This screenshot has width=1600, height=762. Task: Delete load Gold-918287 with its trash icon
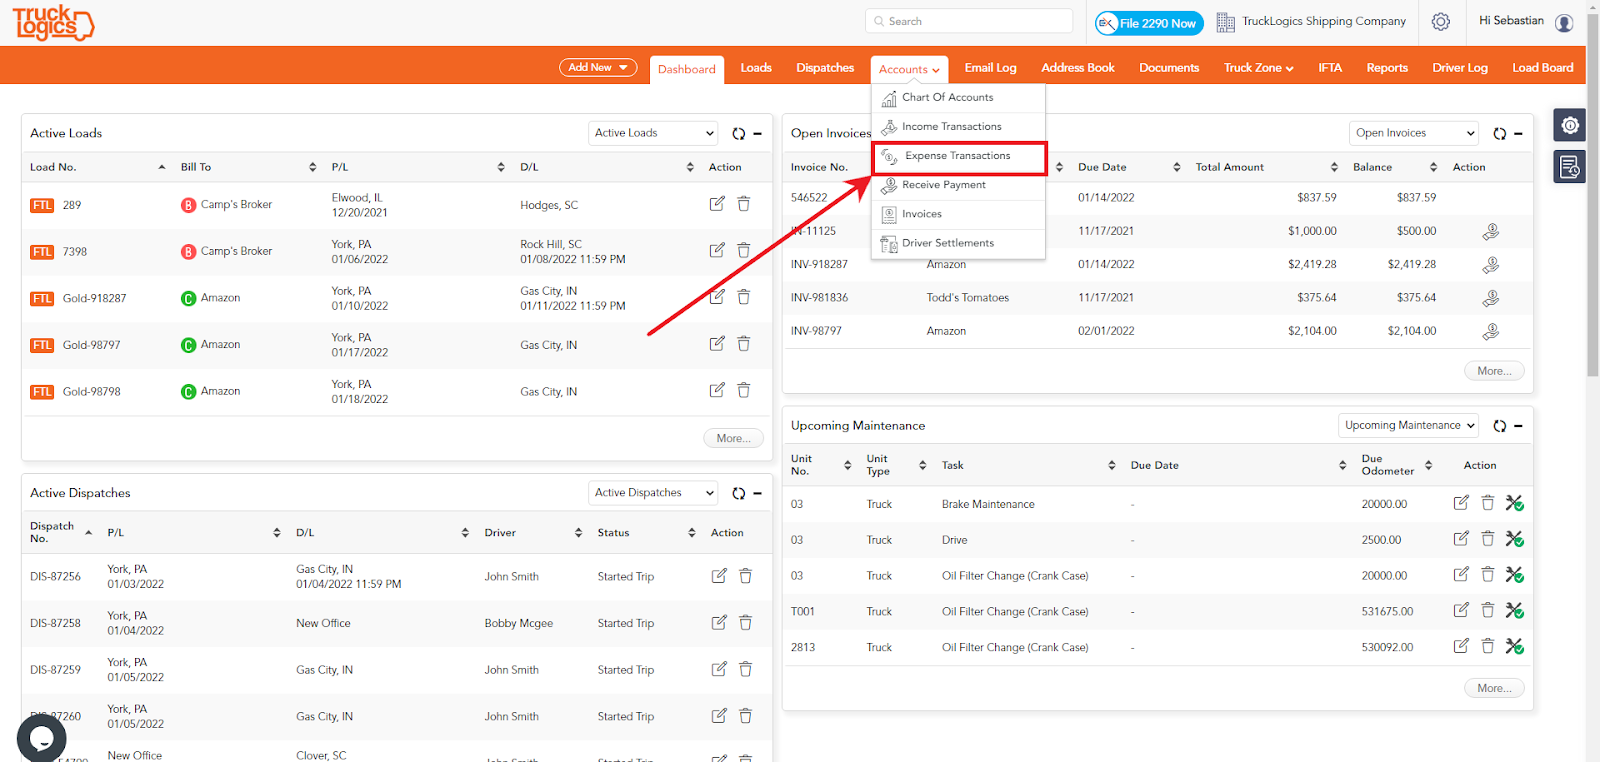744,297
